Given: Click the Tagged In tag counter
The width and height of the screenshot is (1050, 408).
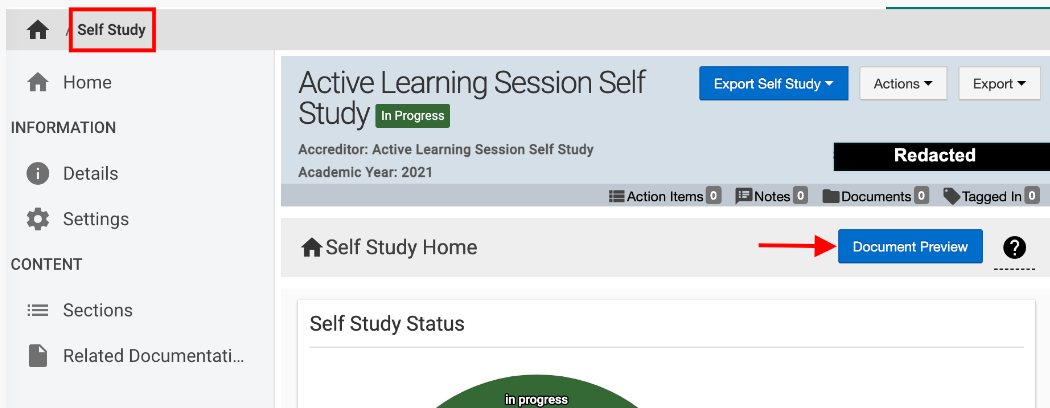Looking at the screenshot, I should pos(991,196).
